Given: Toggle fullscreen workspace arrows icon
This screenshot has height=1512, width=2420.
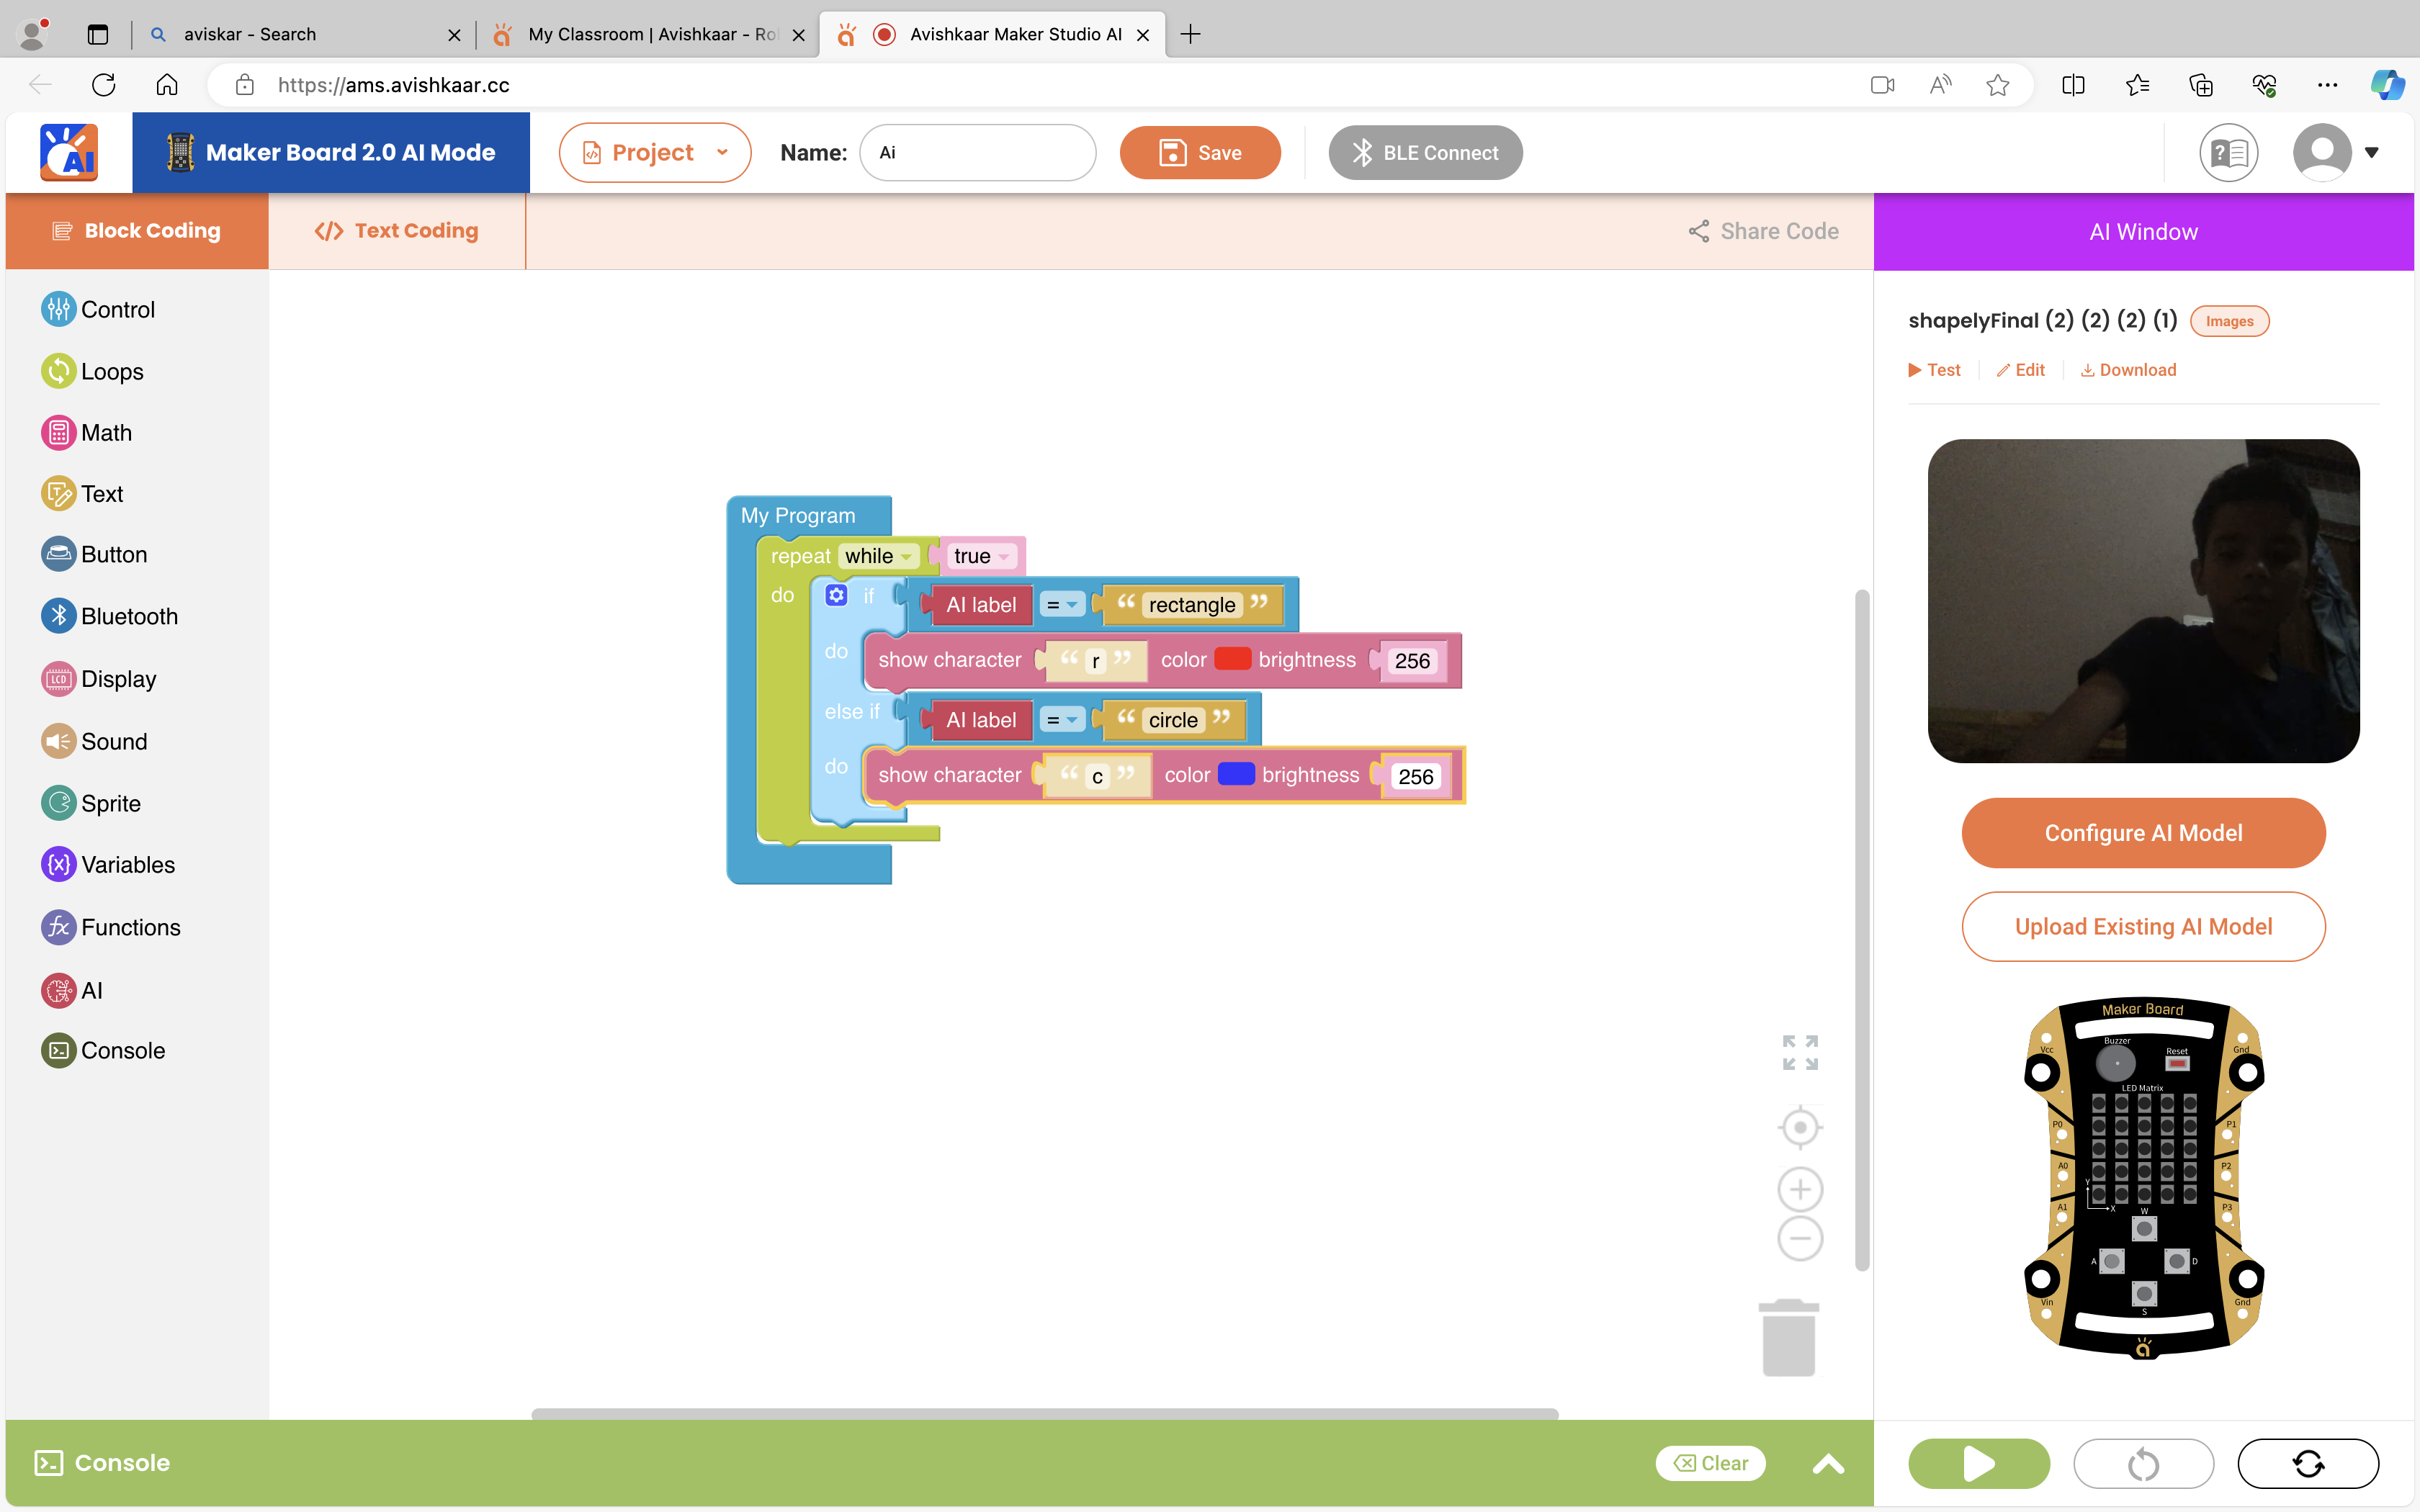Looking at the screenshot, I should [1800, 1053].
